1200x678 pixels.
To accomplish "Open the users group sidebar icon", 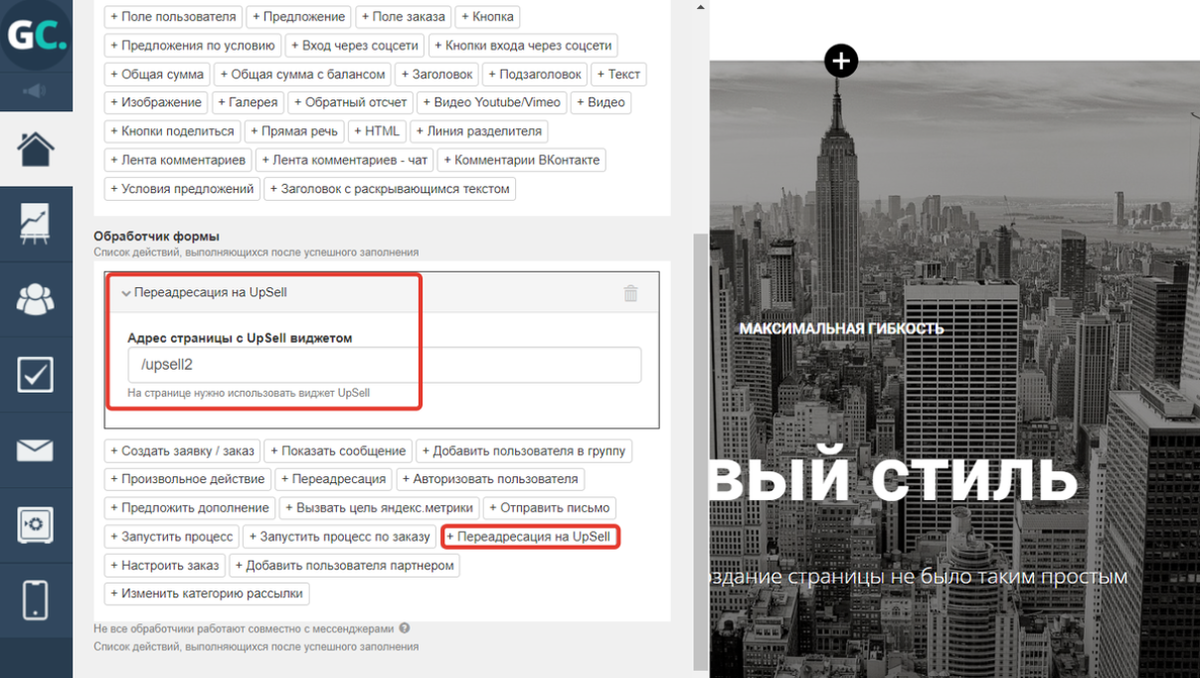I will [x=36, y=298].
